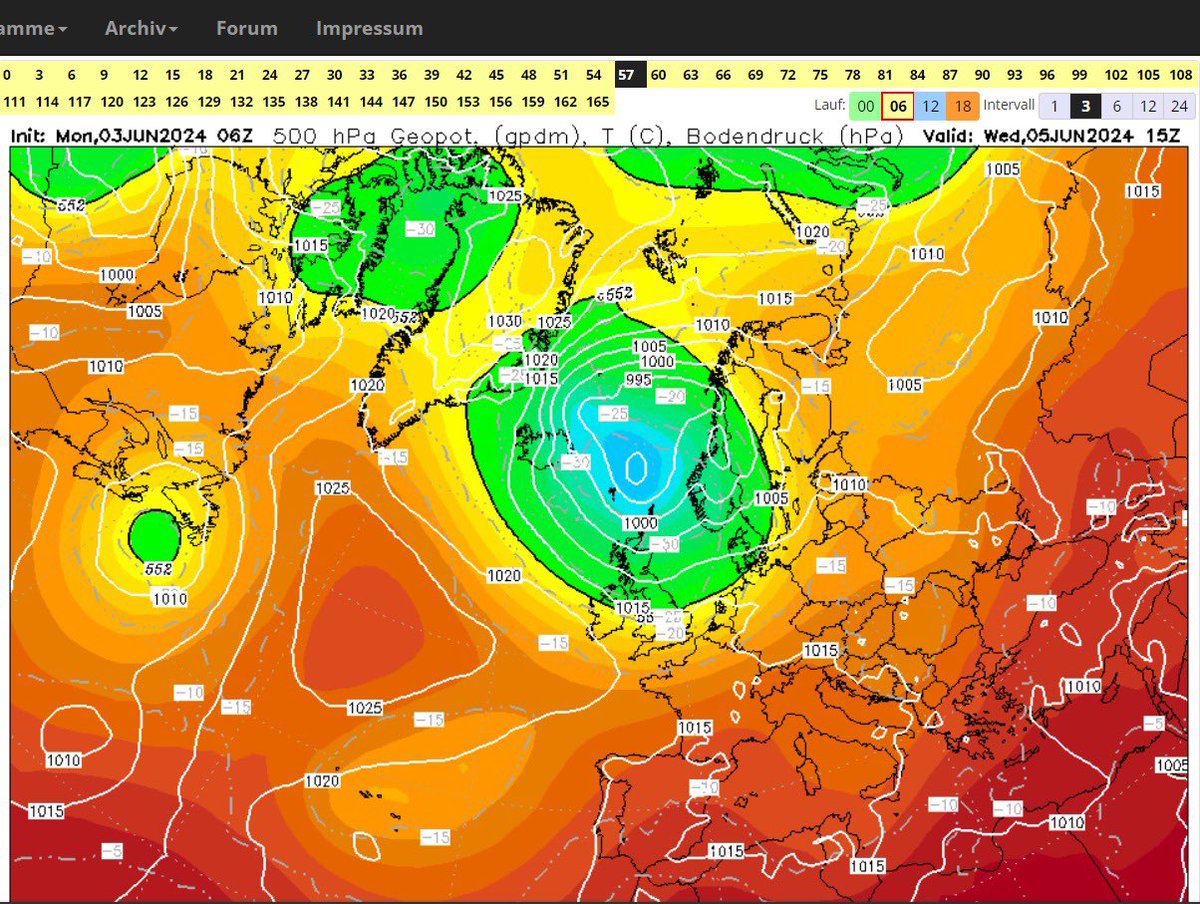Set Intervall to 24 hours

tap(1180, 106)
